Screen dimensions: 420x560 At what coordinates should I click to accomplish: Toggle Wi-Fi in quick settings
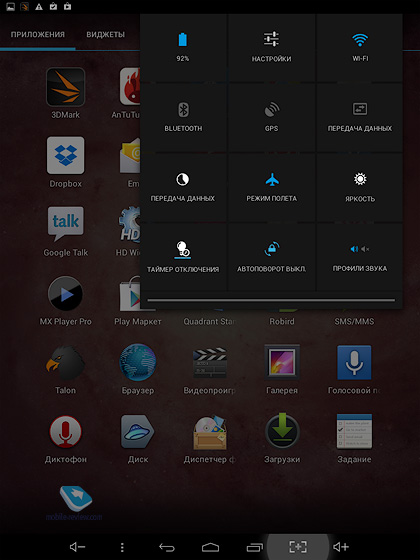(360, 48)
